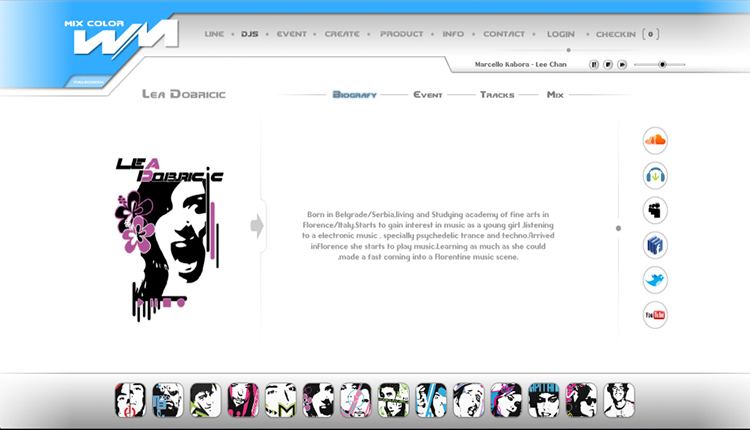Select DJ thumbnail with pink vertical stripes

pos(243,400)
